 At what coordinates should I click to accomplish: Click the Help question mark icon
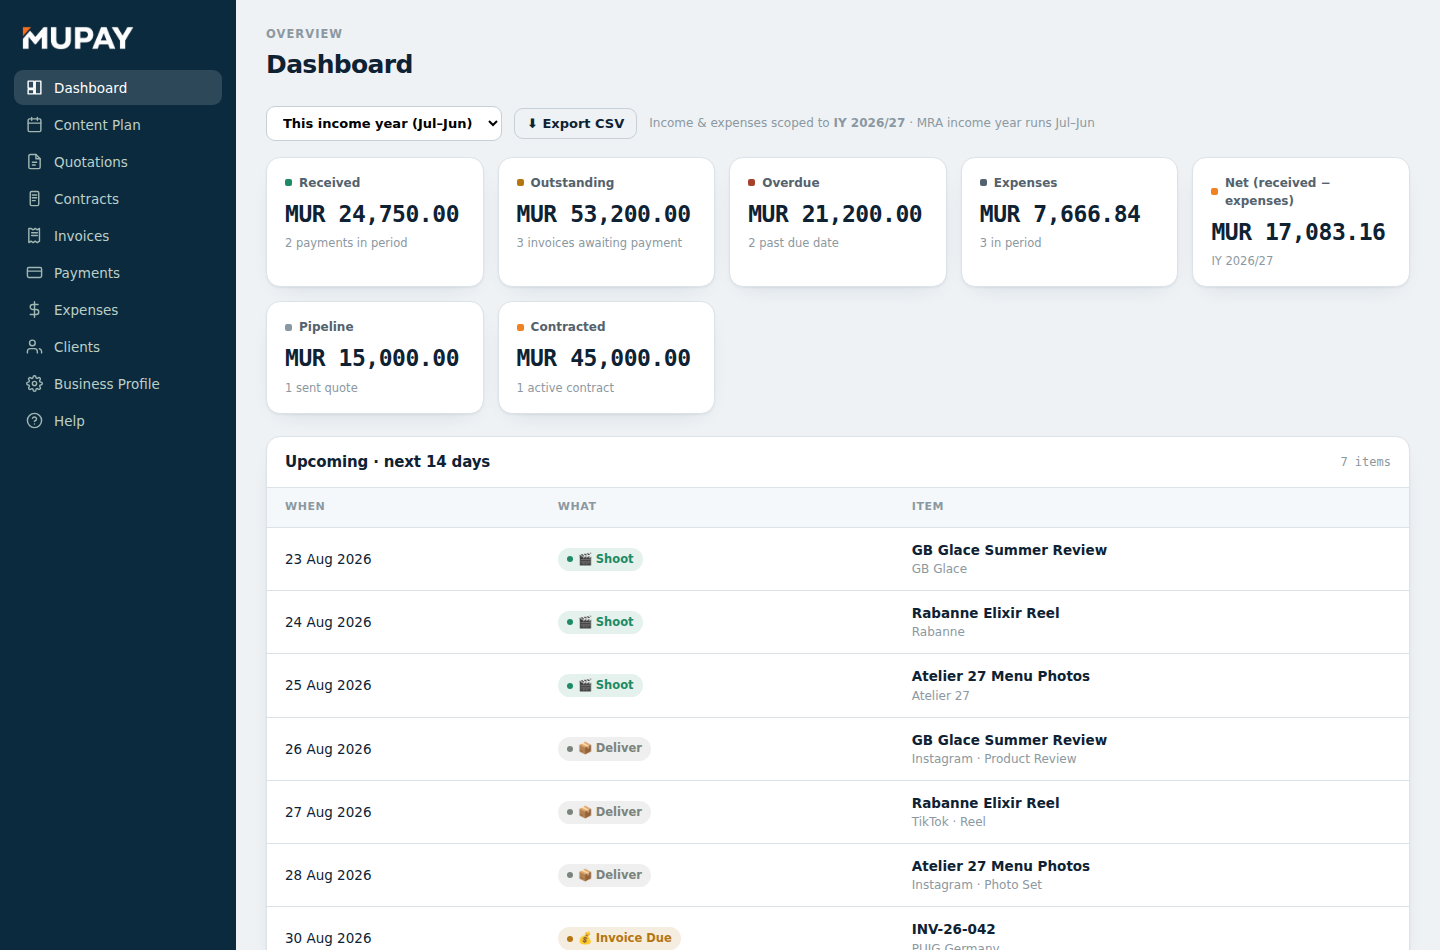pos(34,421)
